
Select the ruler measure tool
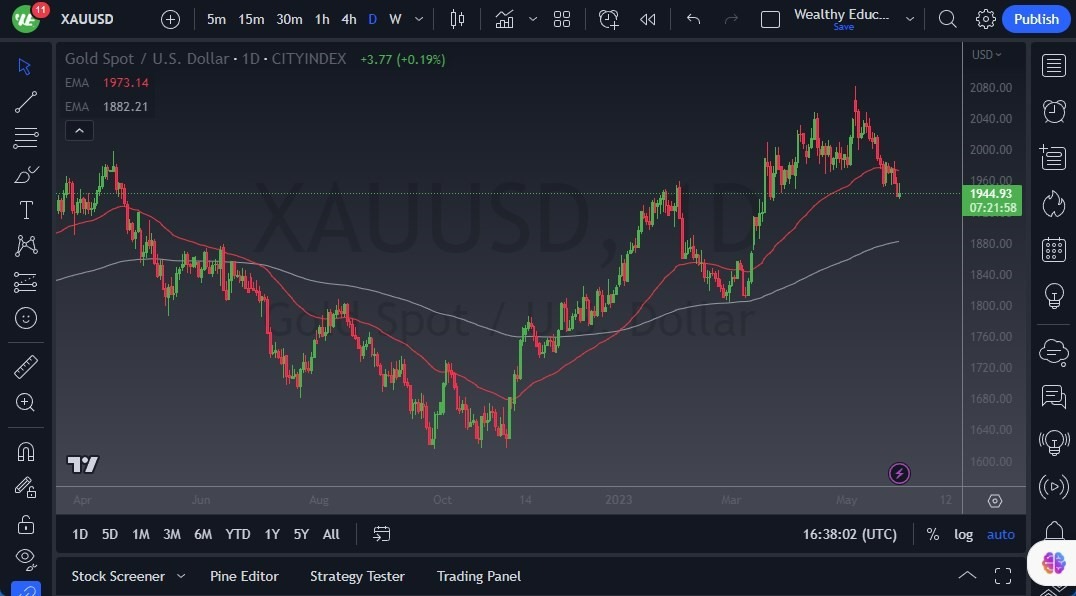25,367
